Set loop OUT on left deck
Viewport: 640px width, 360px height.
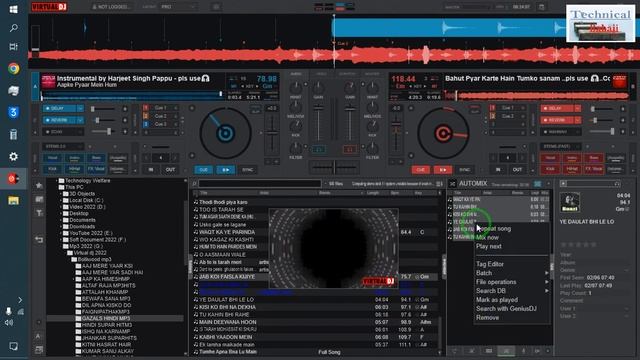[170, 169]
